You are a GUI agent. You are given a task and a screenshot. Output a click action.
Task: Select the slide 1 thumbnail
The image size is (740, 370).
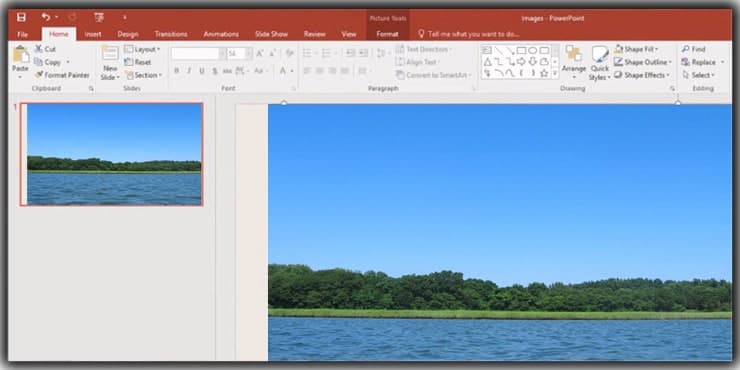112,154
